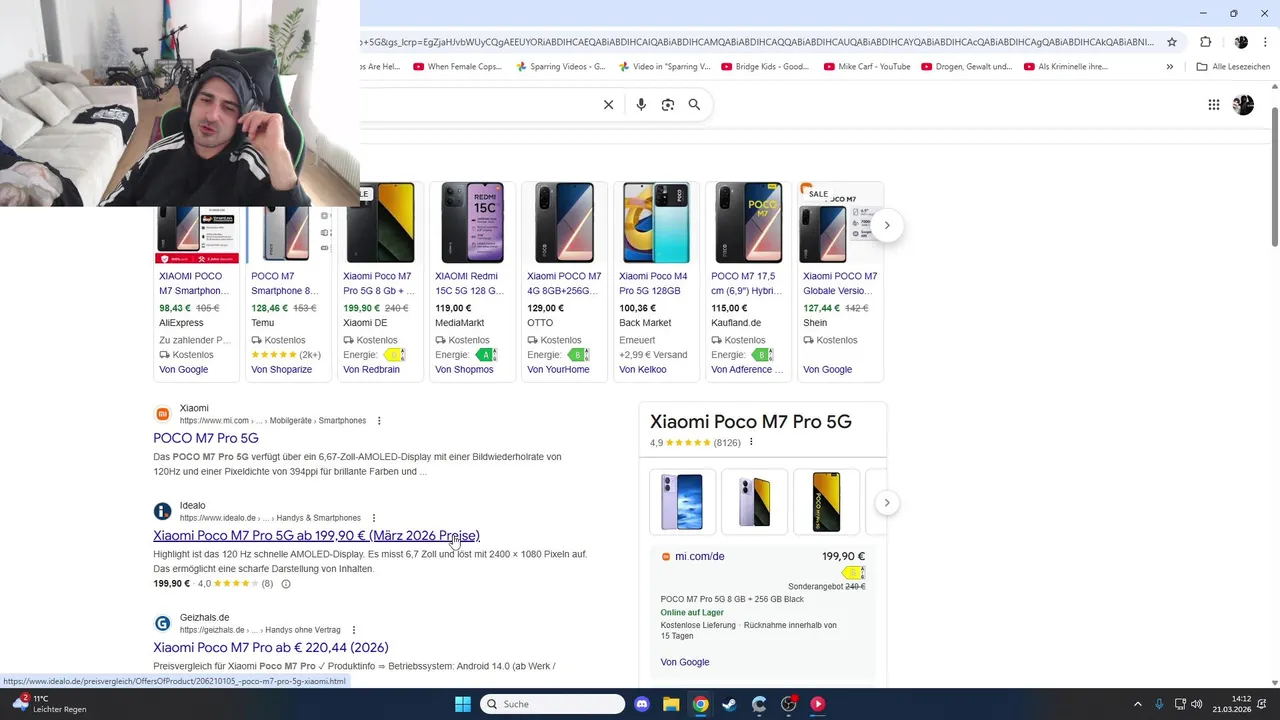Open bookmark When Female Cops
This screenshot has height=720, width=1280.
(457, 67)
